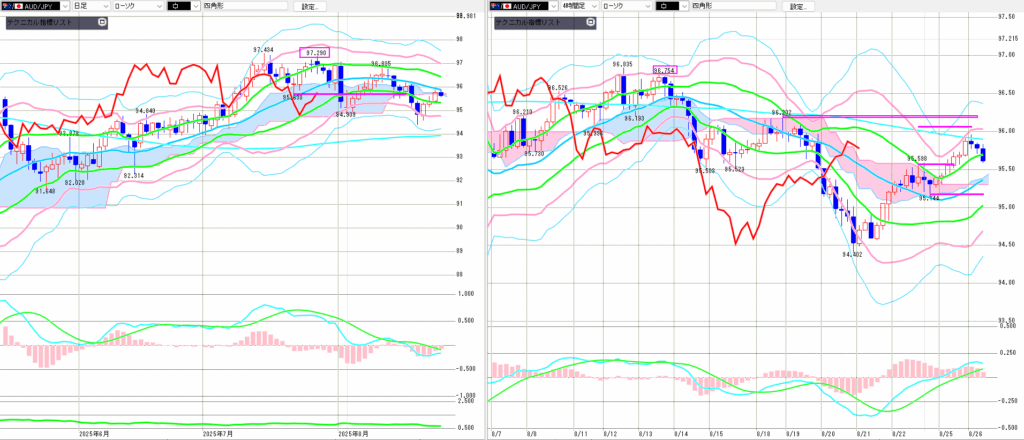Click the 四角形 field on the daily chart
The width and height of the screenshot is (1024, 440).
244,6
